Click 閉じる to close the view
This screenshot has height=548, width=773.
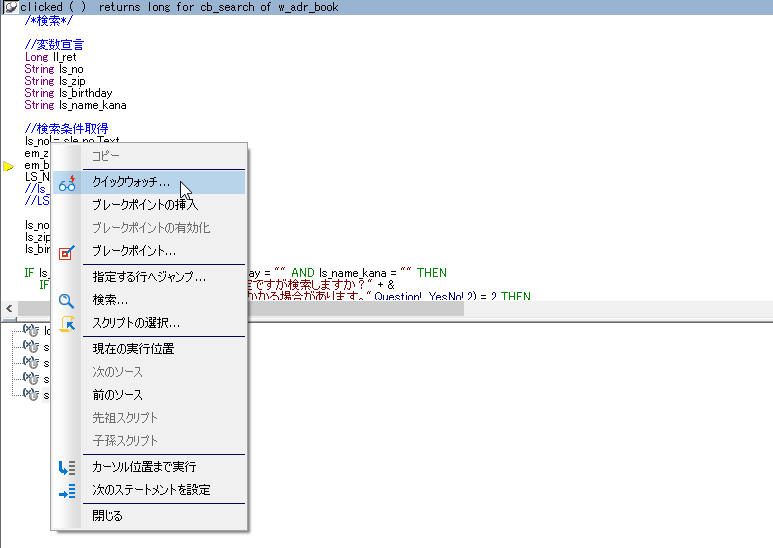coord(107,516)
